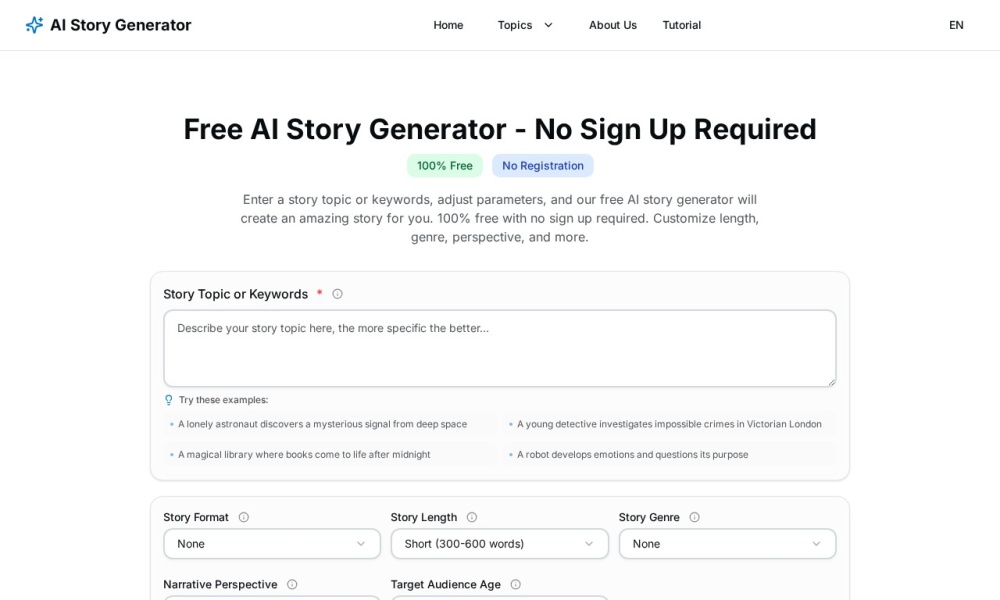Click into the story topic text area
1000x600 pixels.
pos(499,348)
